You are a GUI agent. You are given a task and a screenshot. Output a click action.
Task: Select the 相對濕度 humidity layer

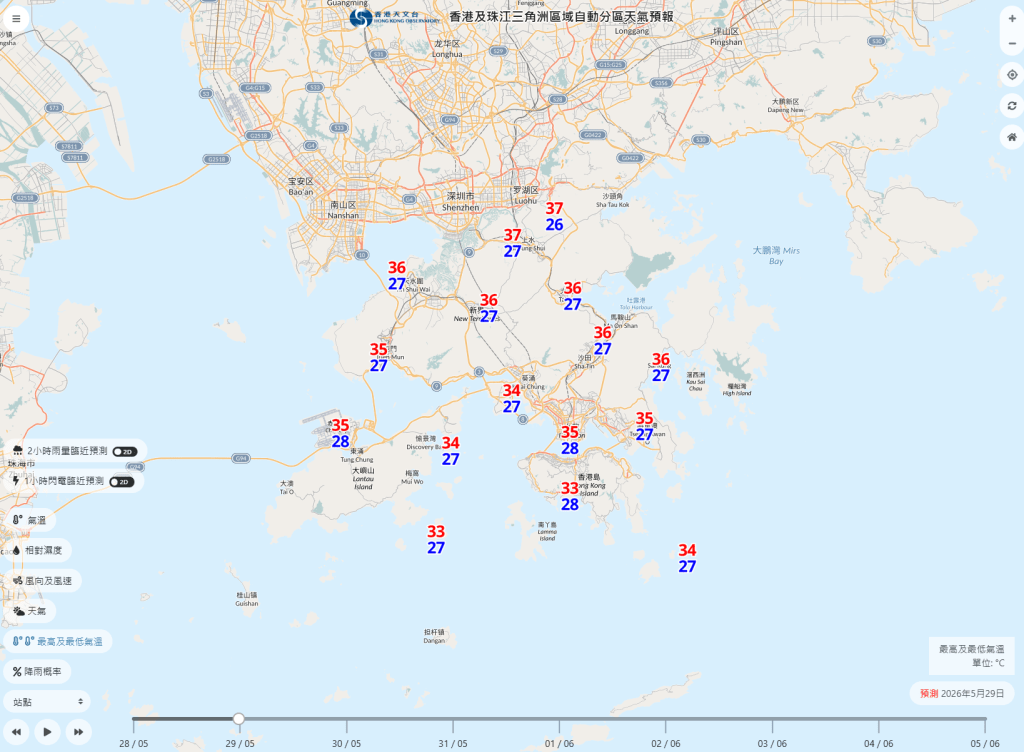click(37, 550)
